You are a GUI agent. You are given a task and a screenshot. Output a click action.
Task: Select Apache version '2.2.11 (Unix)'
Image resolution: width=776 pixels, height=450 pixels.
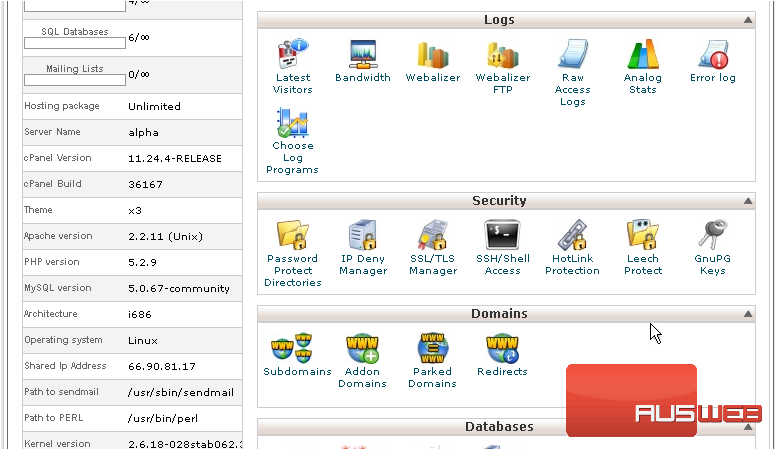click(166, 237)
